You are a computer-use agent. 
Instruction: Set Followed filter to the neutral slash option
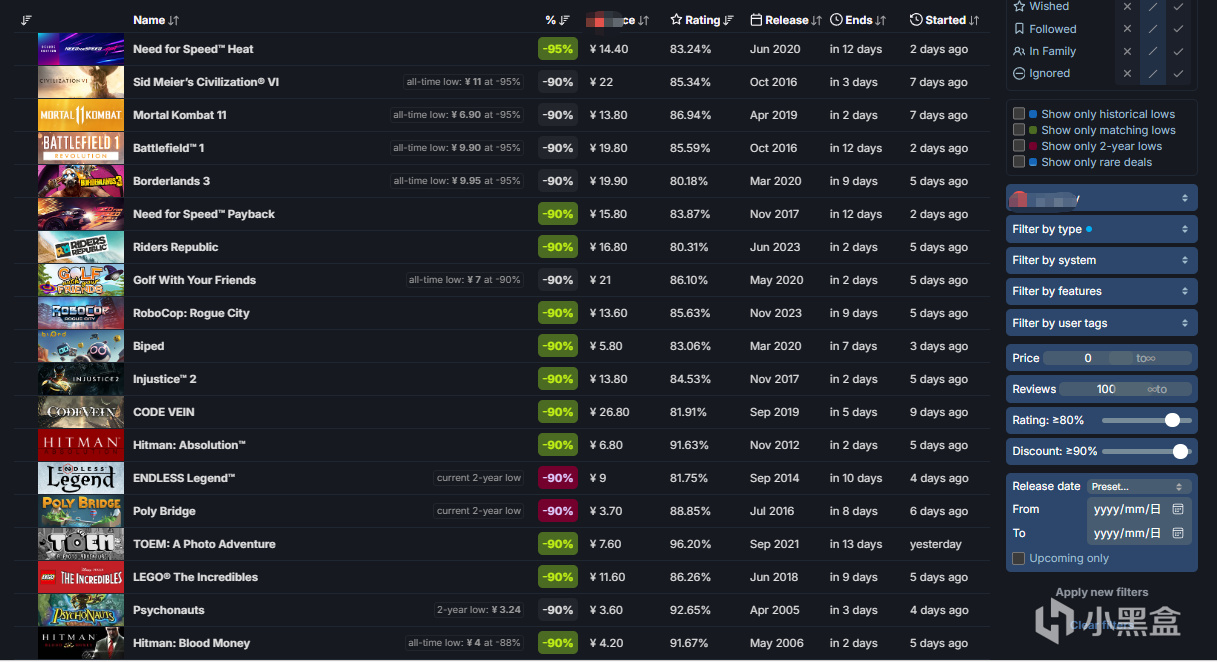1153,29
